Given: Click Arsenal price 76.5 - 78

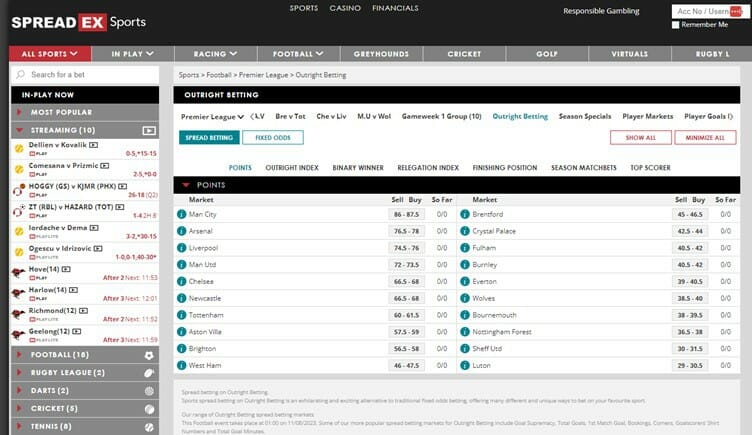Looking at the screenshot, I should [406, 231].
